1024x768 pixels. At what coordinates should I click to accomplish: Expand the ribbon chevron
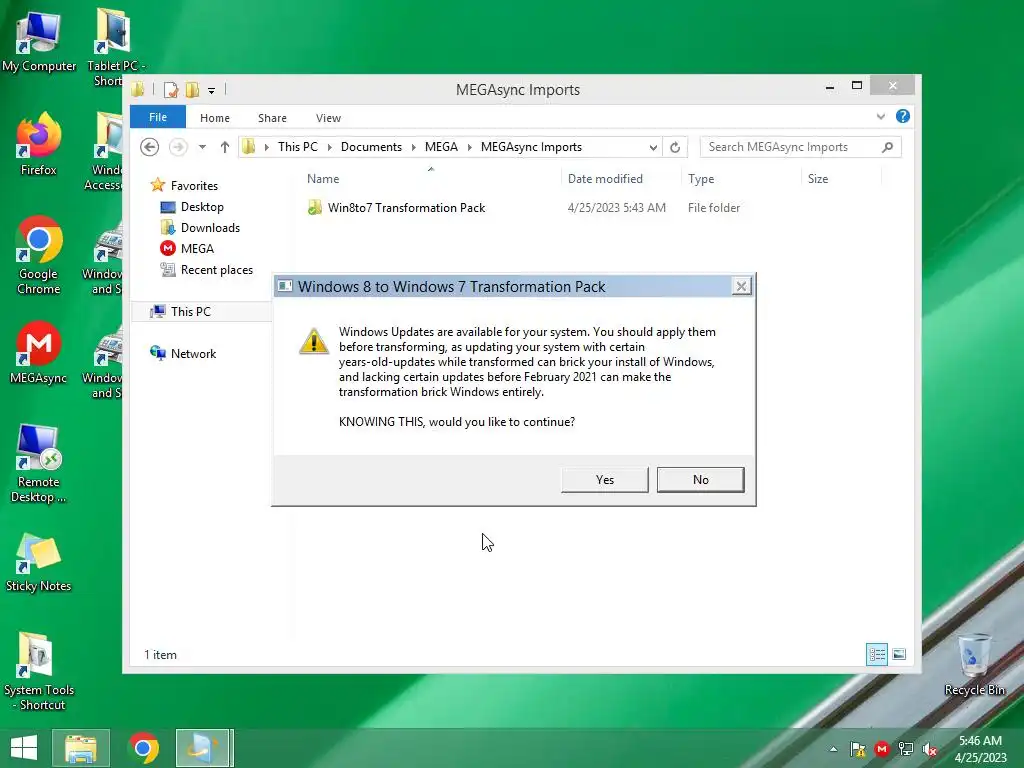881,116
